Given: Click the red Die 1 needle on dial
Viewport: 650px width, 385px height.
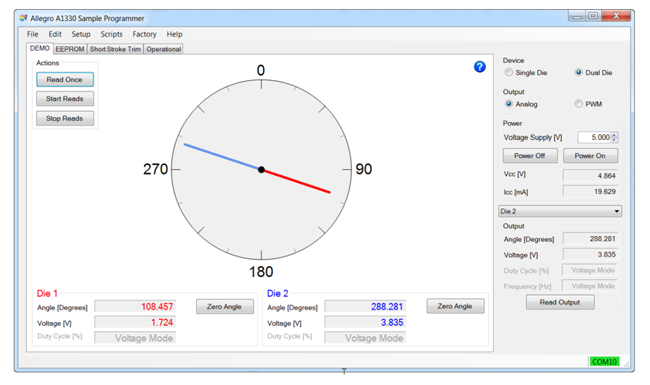Looking at the screenshot, I should (x=298, y=182).
